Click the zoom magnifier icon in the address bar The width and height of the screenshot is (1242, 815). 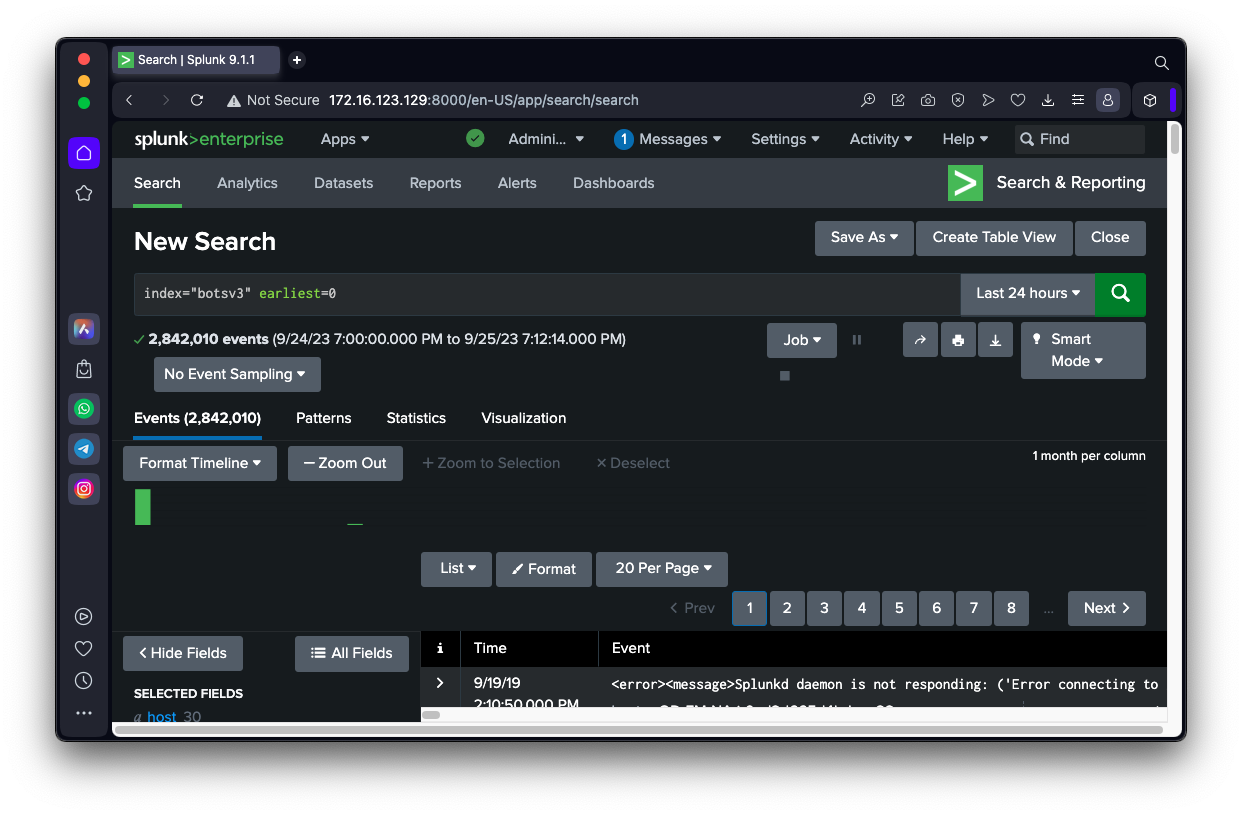pos(868,100)
